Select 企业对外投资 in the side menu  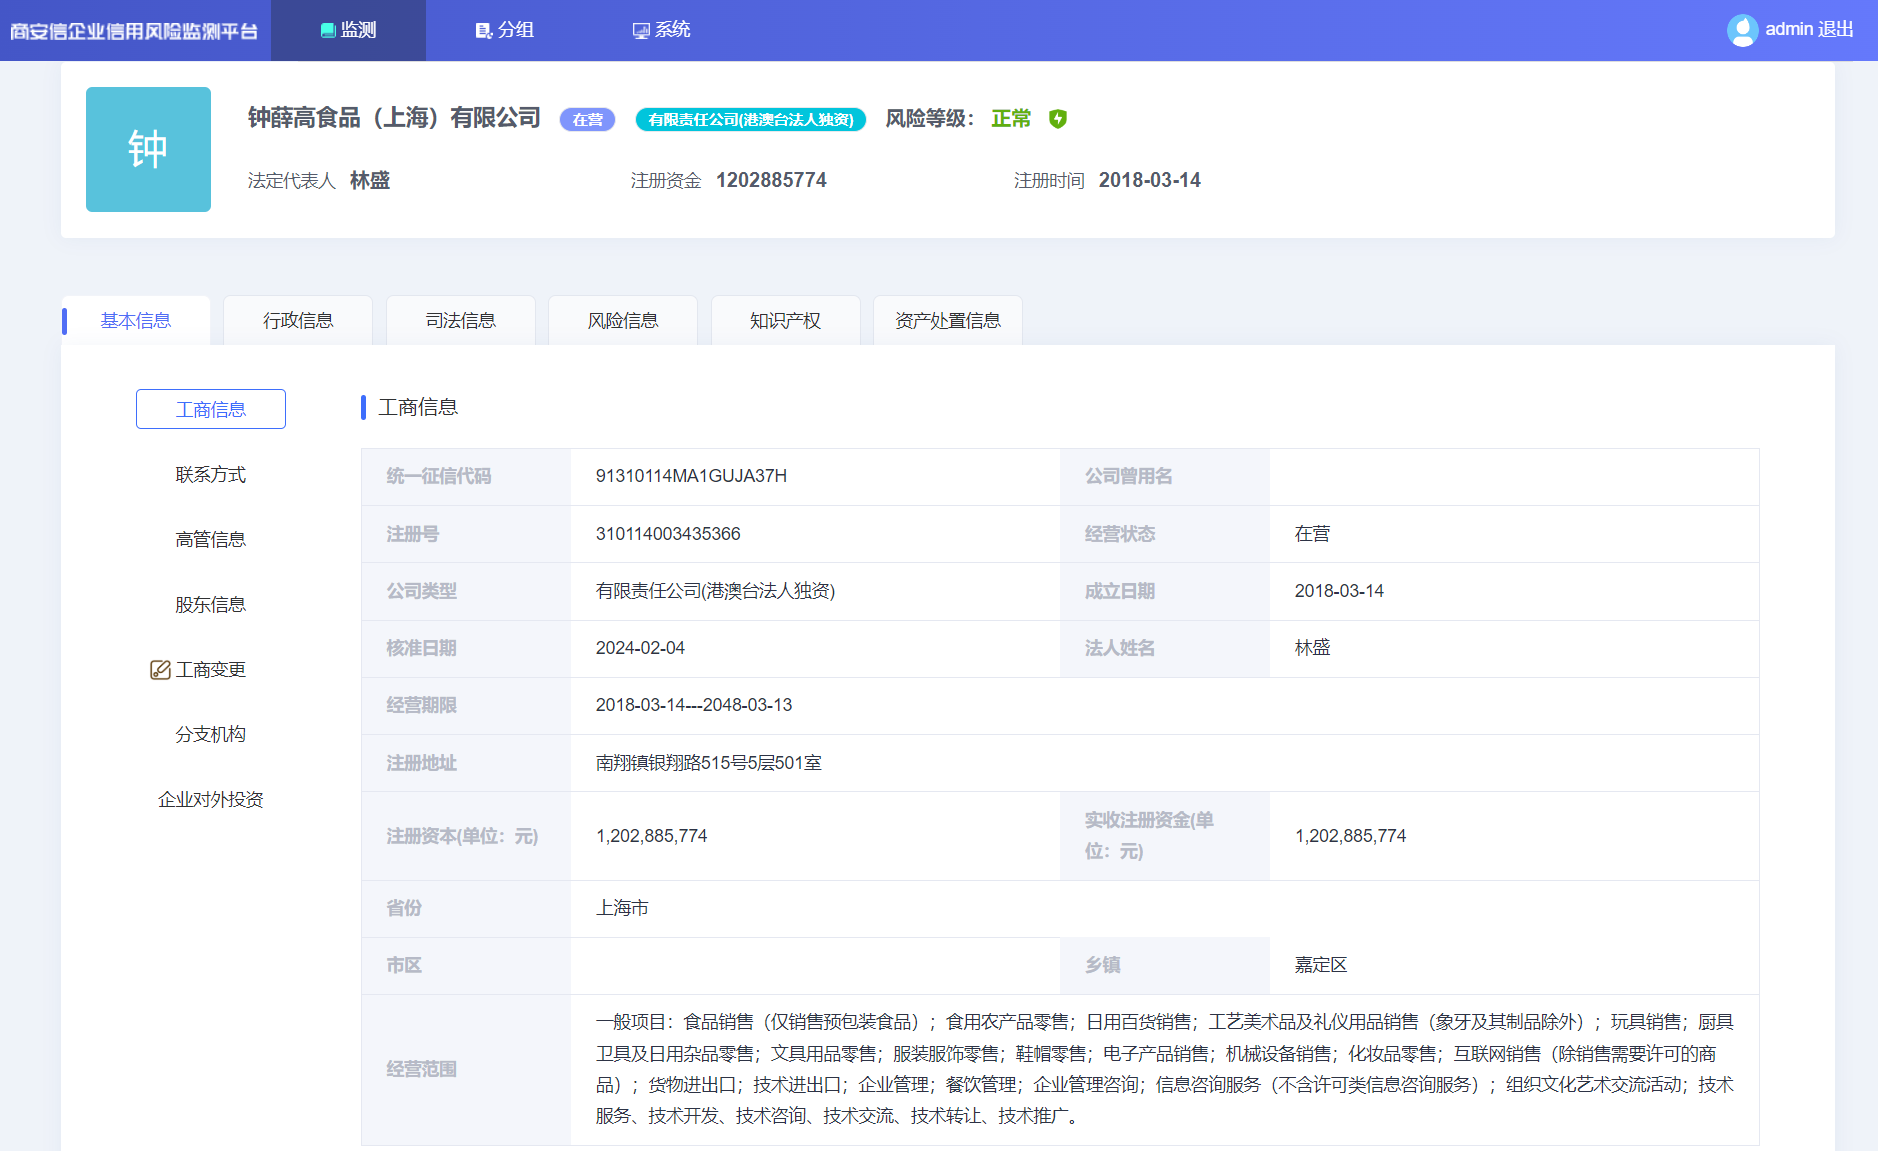click(x=211, y=800)
